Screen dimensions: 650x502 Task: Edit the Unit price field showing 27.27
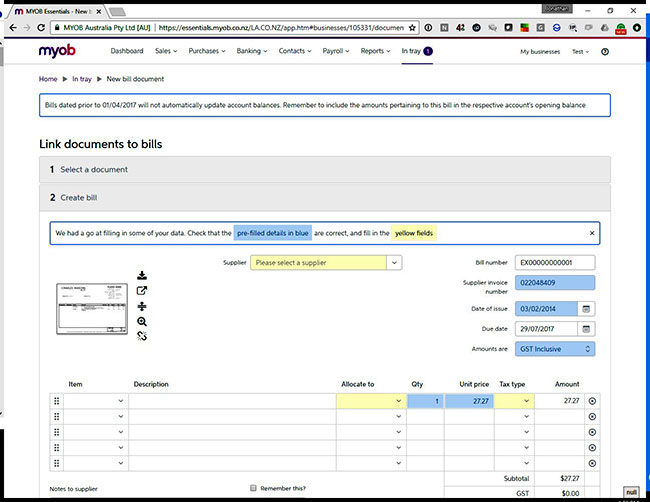coord(469,401)
